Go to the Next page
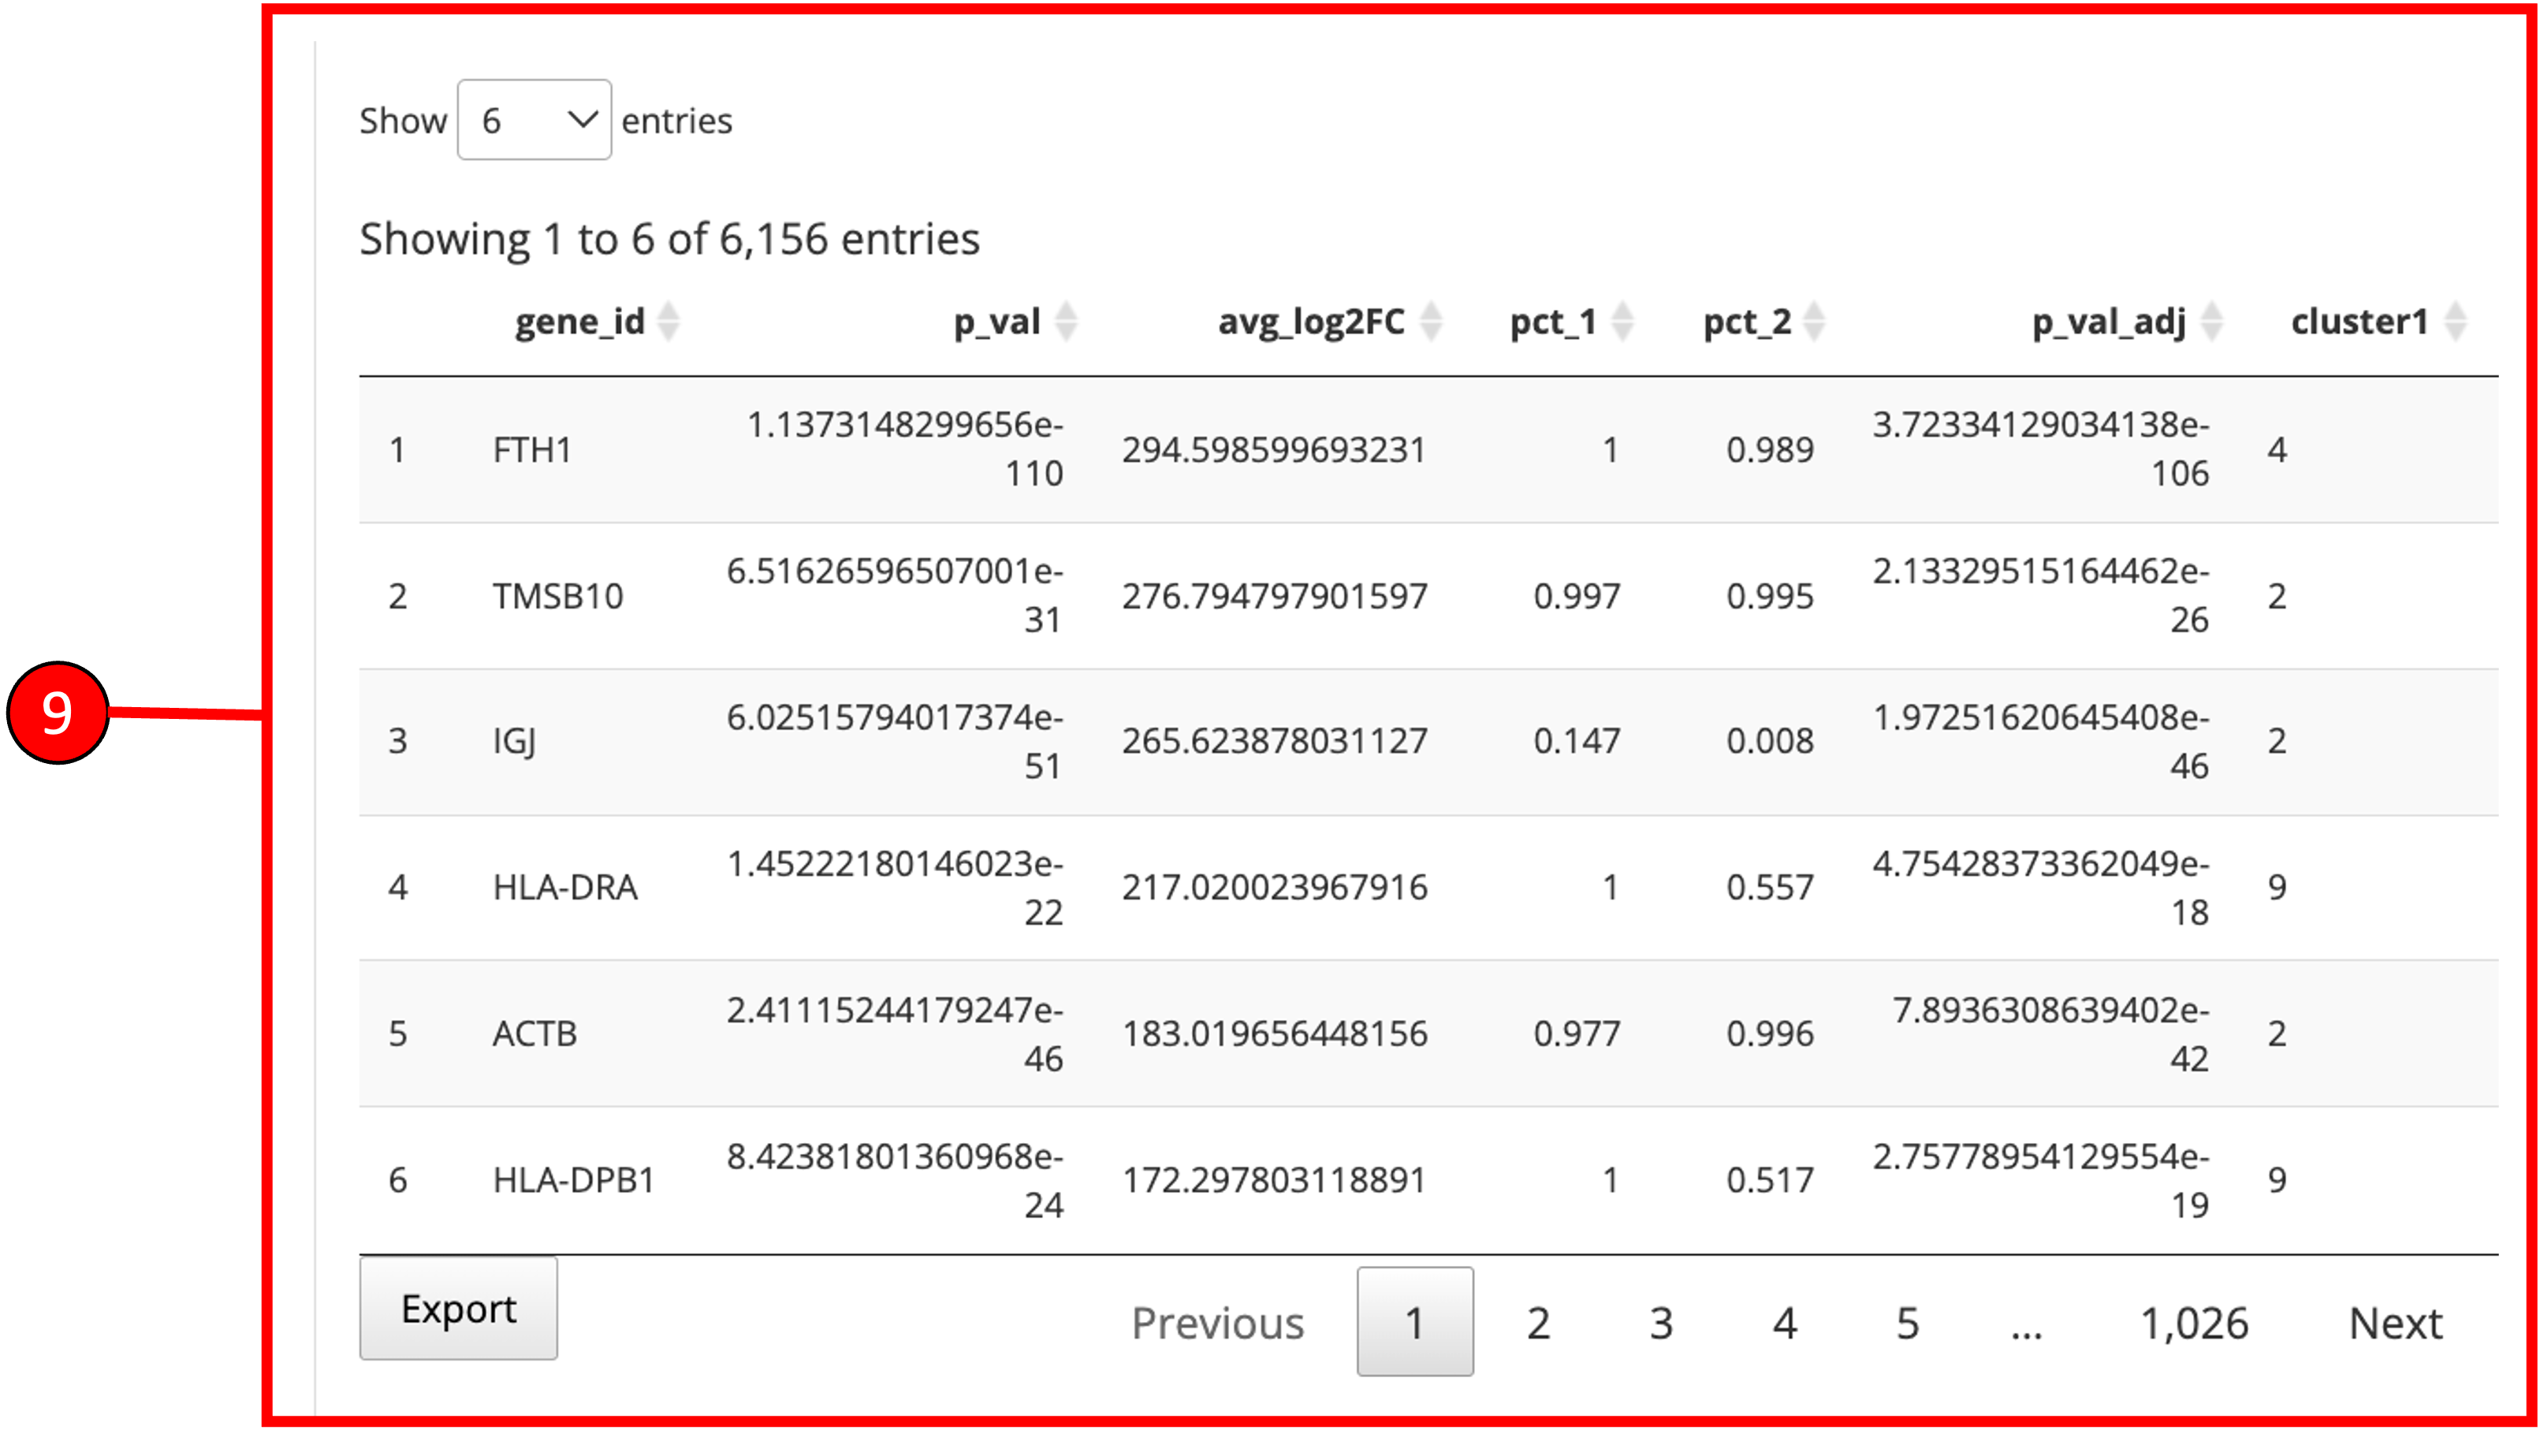 [2395, 1323]
